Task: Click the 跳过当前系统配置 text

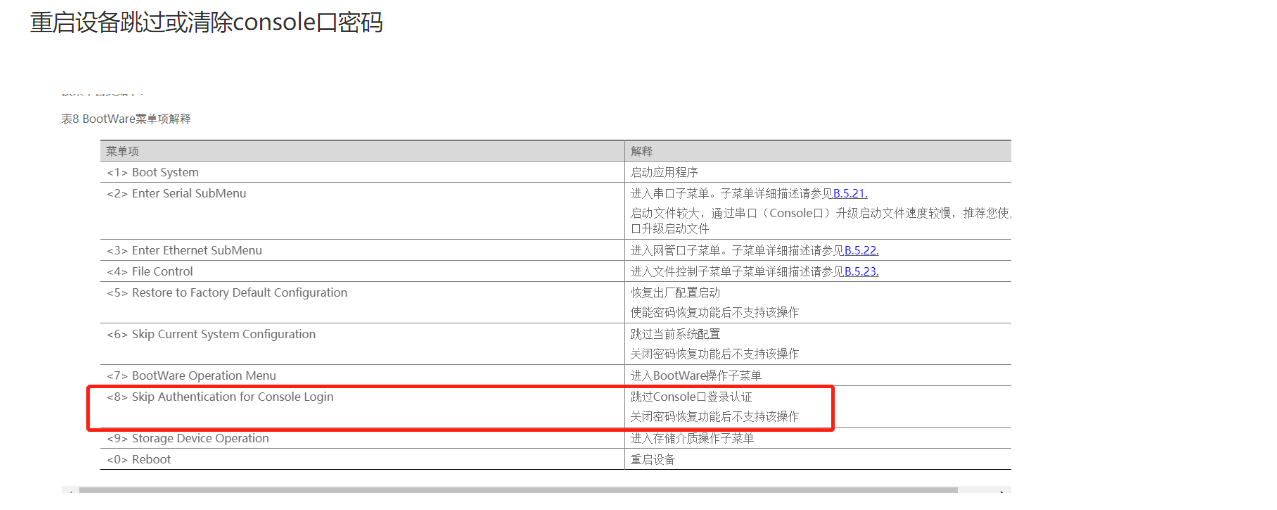Action: point(675,334)
